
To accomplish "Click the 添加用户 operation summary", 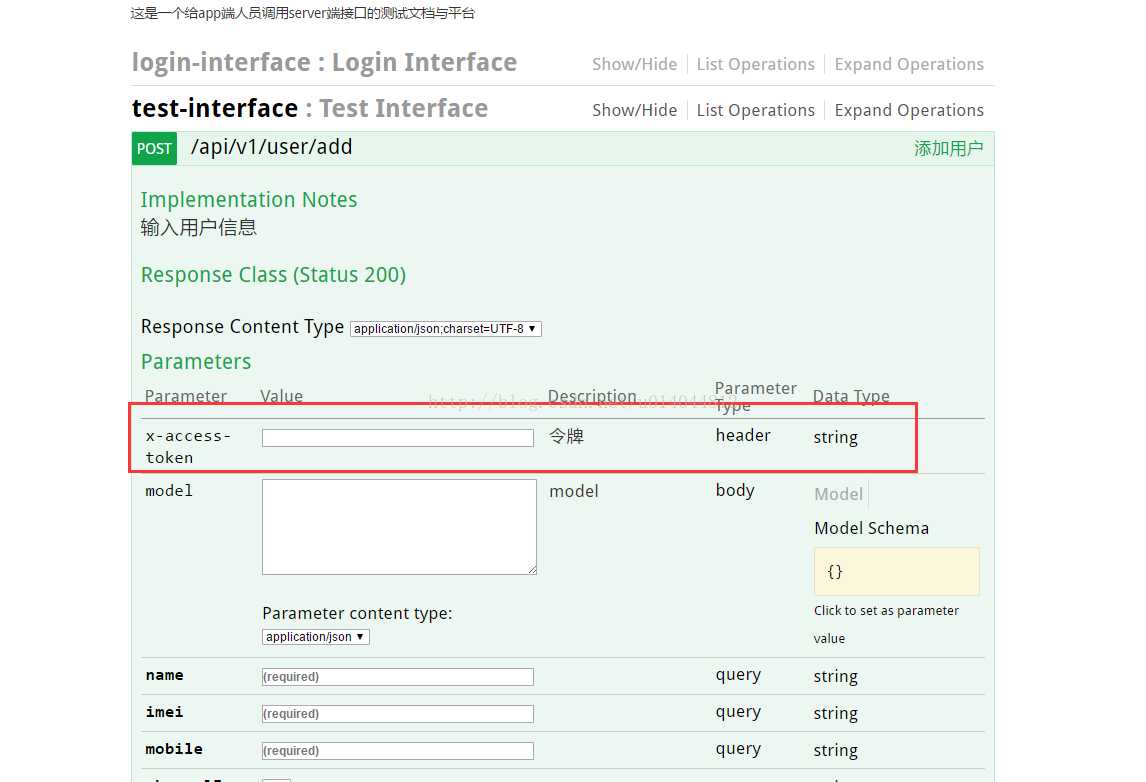I will tap(948, 148).
